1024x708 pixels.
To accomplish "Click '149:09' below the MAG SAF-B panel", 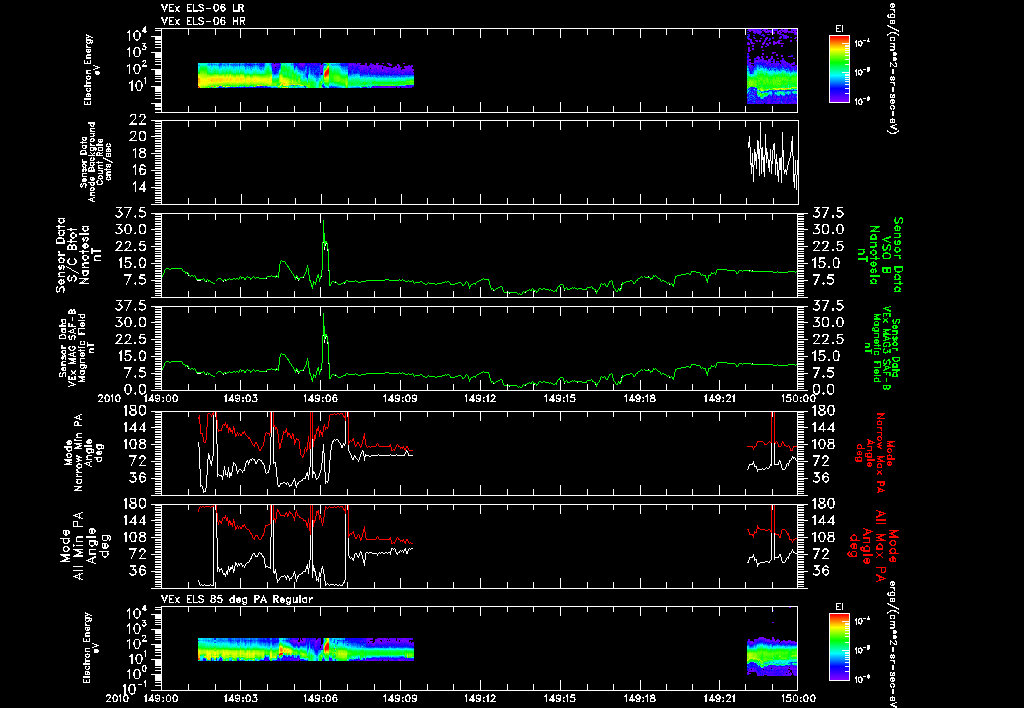I will 400,398.
